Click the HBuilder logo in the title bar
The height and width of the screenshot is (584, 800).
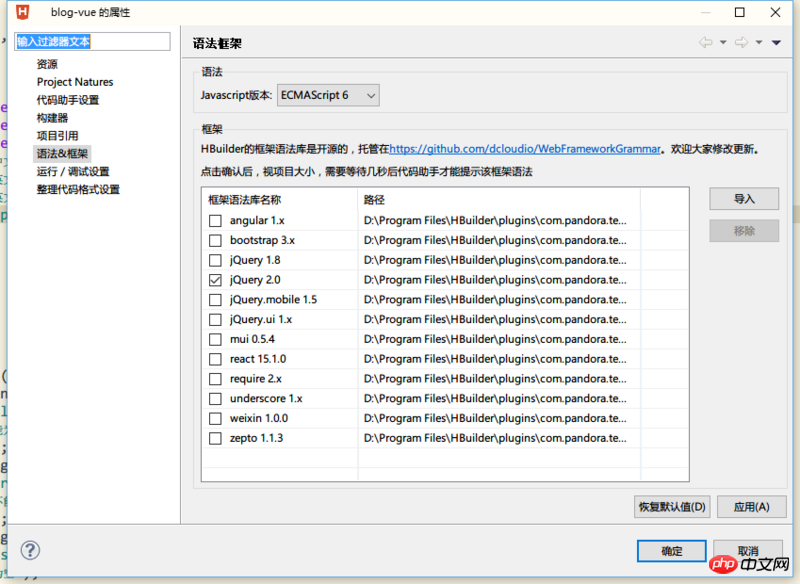[x=22, y=12]
